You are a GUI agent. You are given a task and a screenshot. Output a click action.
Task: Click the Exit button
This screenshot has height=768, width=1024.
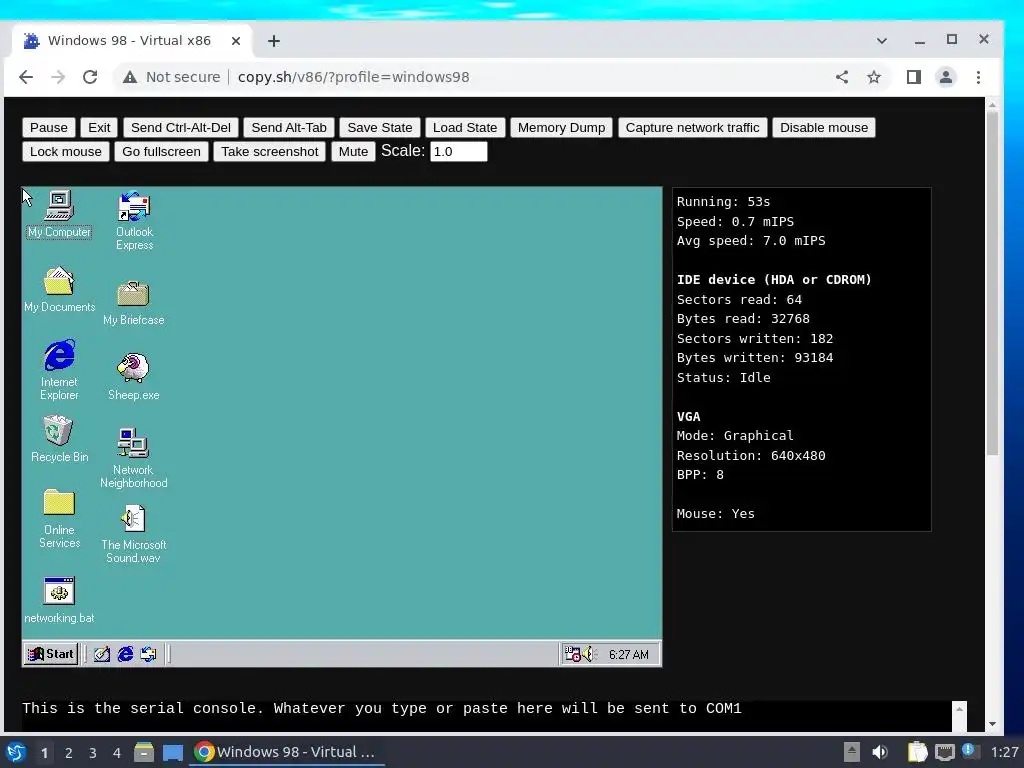coord(99,127)
